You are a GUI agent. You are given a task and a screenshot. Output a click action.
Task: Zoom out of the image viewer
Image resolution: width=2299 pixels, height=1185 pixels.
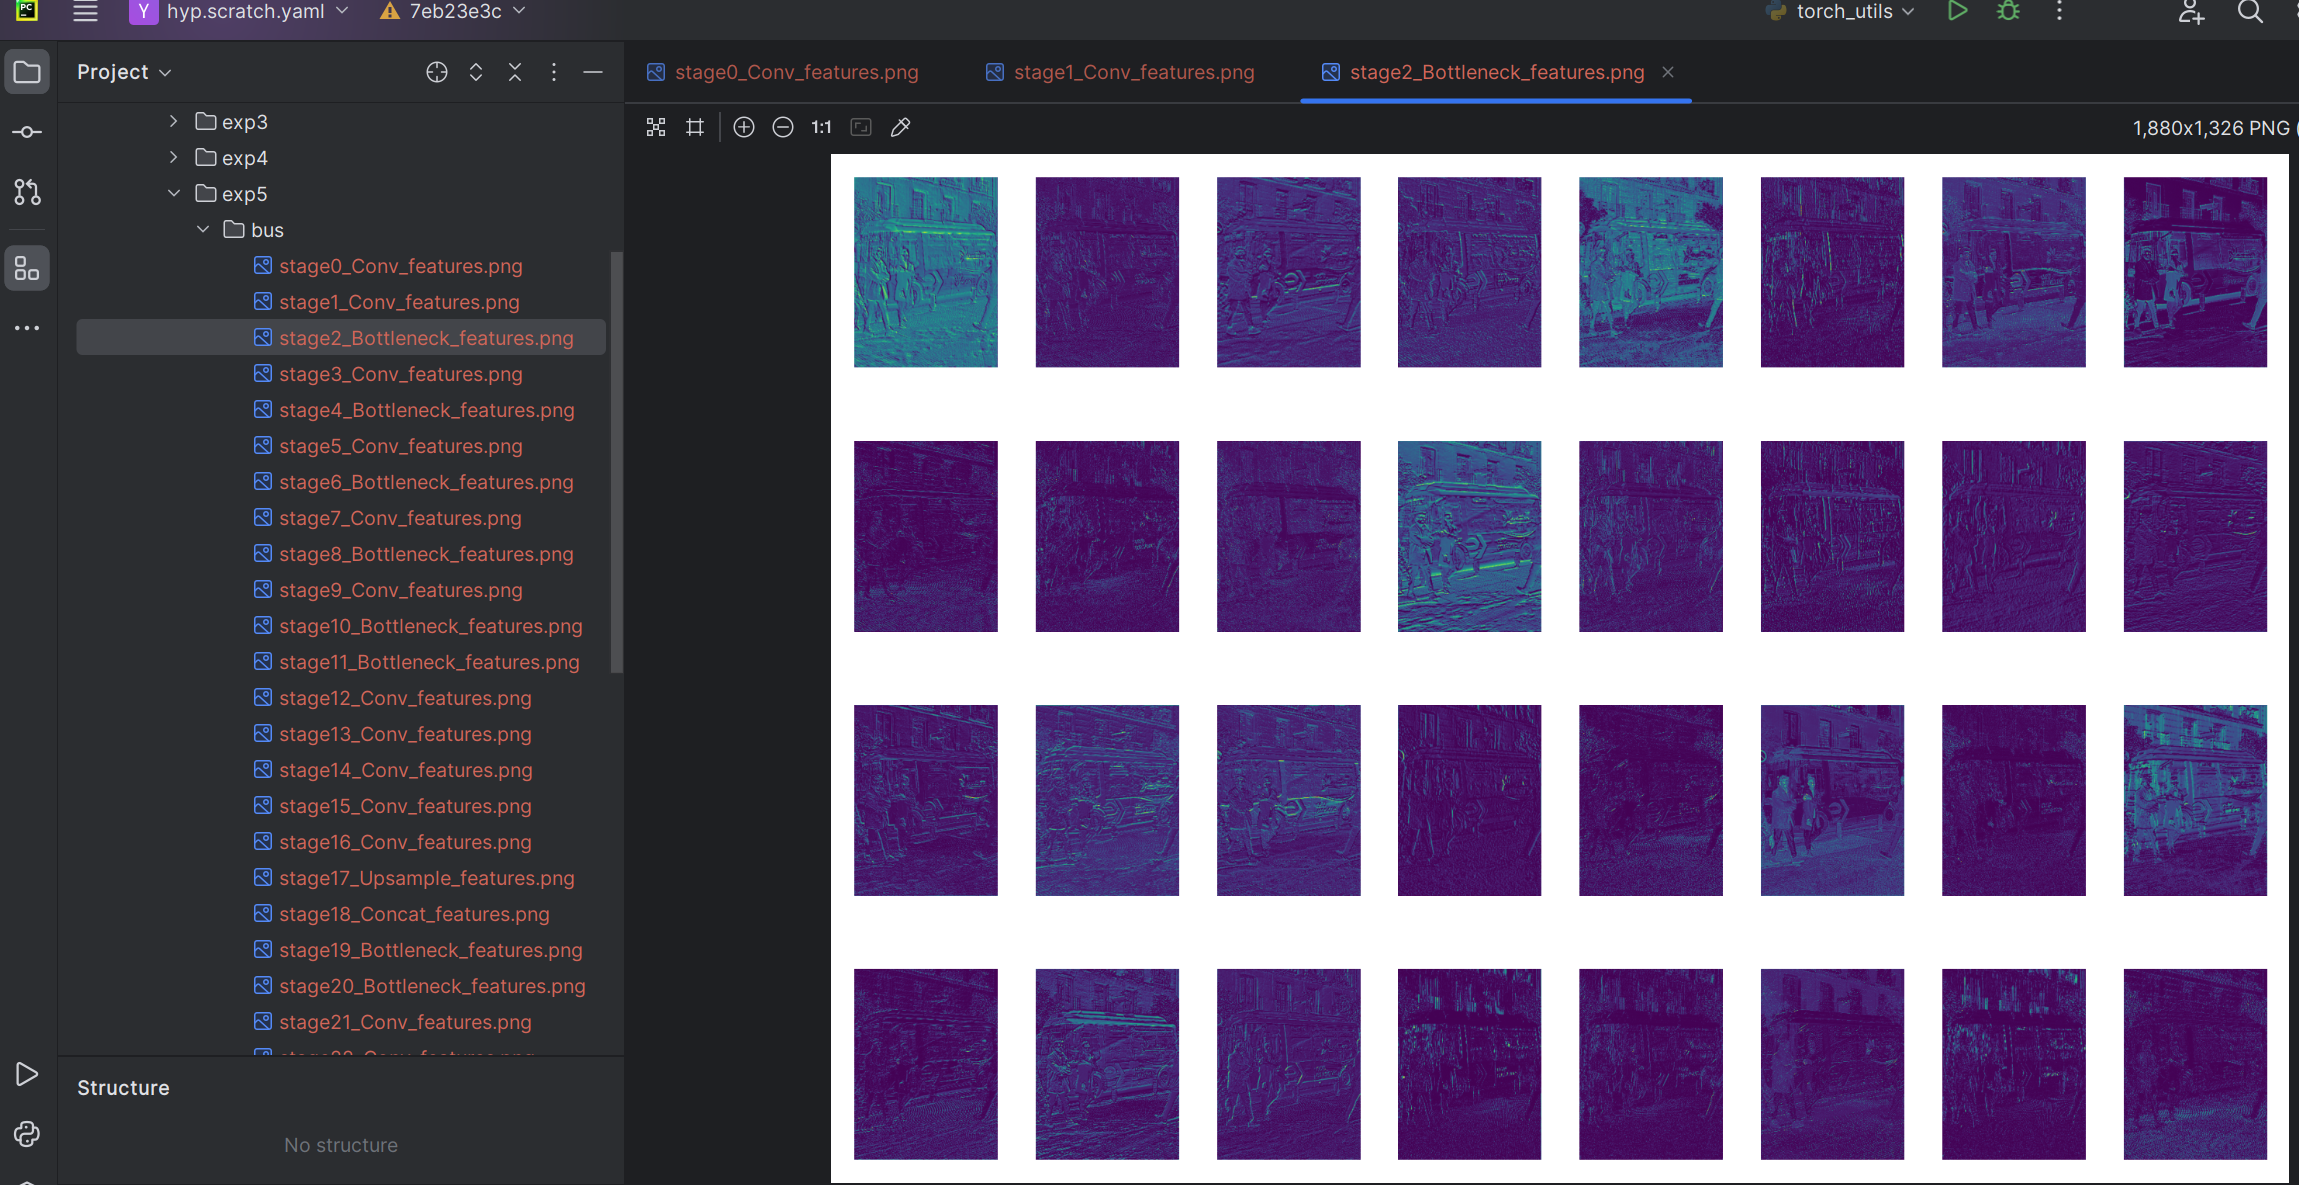point(783,127)
